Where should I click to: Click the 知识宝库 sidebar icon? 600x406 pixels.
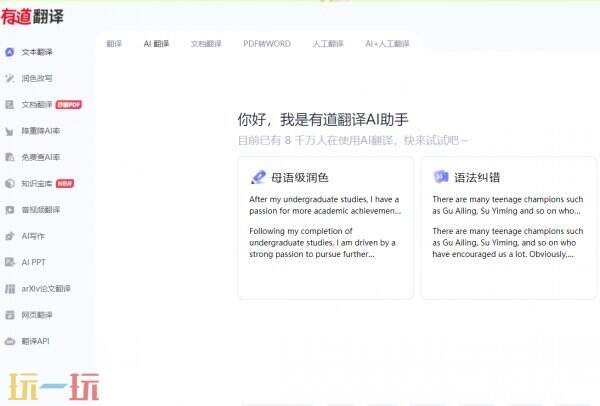point(10,184)
